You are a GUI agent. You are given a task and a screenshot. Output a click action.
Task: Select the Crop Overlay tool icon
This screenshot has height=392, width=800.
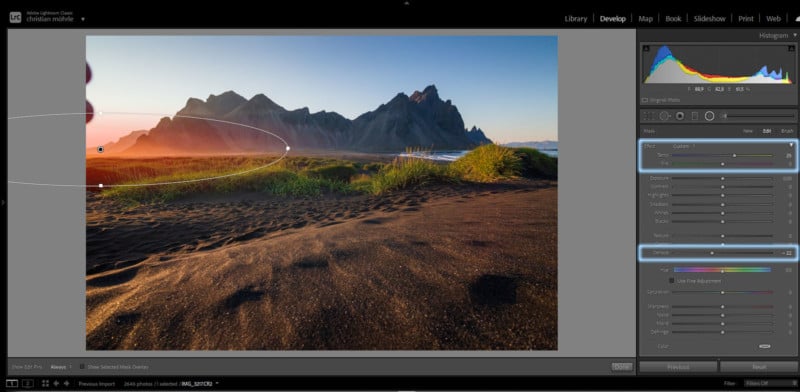[x=649, y=116]
